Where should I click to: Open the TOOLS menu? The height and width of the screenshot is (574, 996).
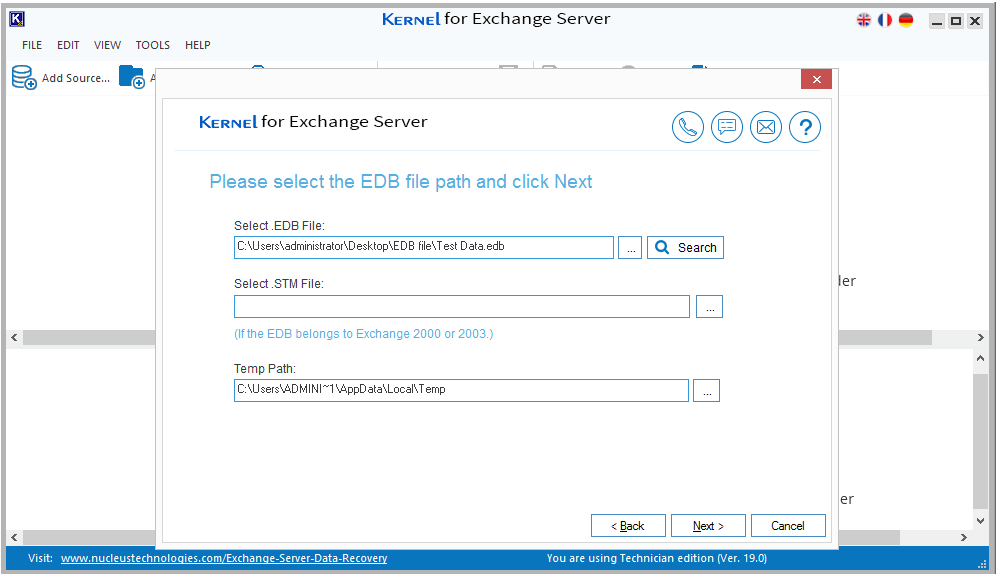tap(152, 45)
